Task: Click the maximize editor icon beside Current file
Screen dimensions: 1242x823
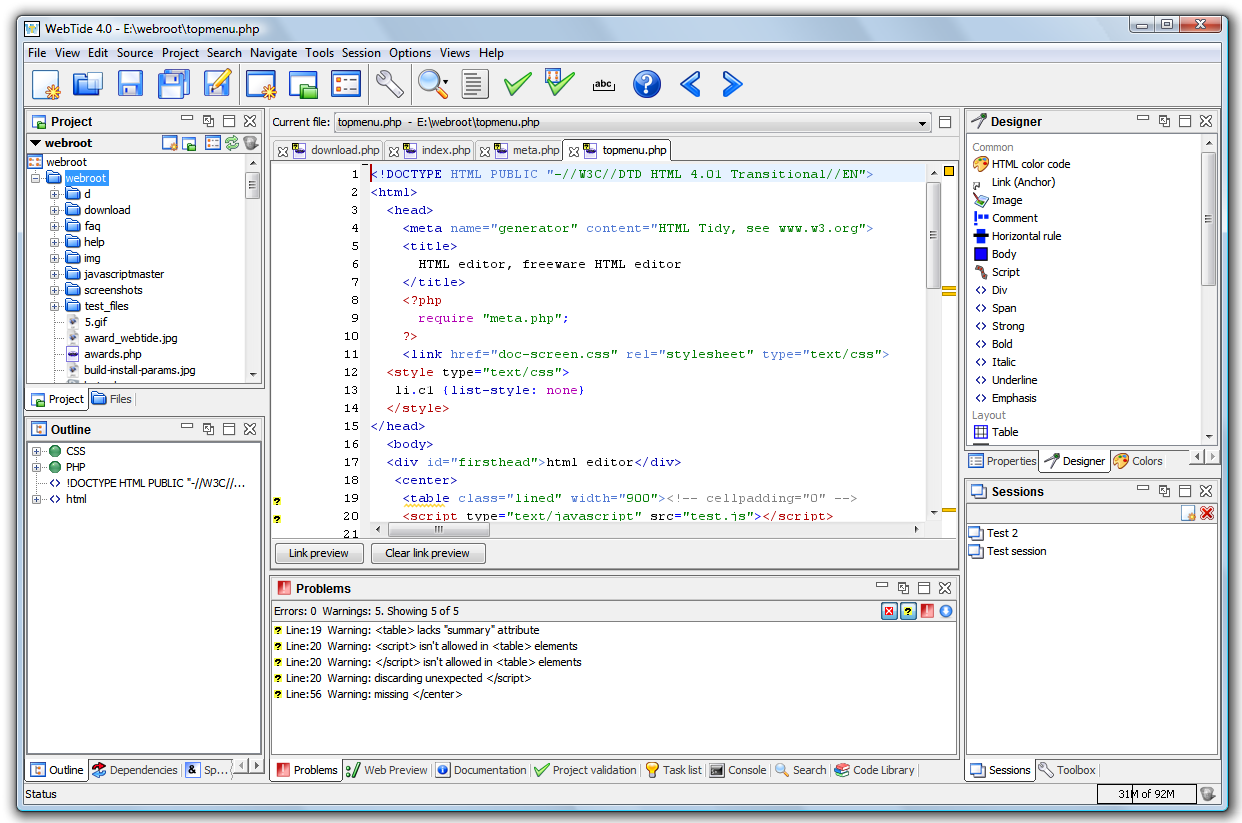Action: coord(945,123)
